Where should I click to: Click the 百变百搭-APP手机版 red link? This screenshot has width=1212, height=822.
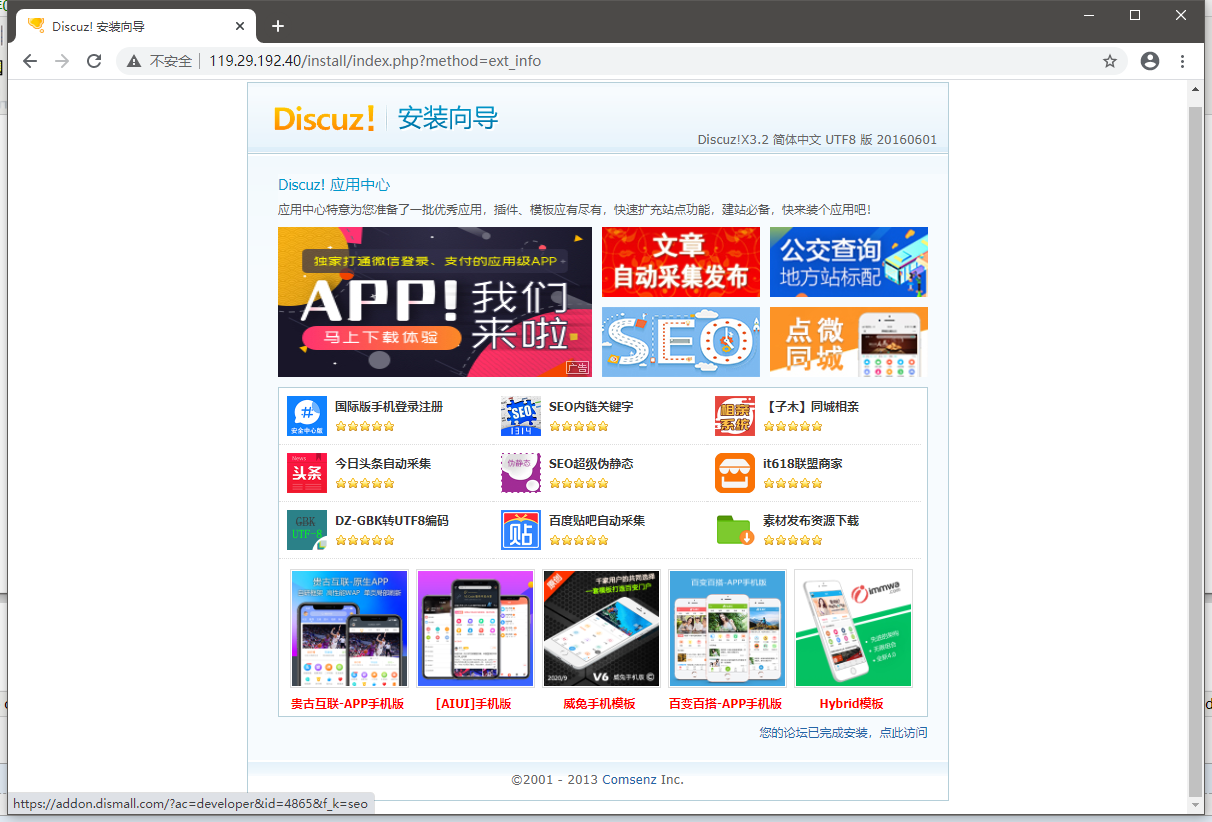(726, 704)
